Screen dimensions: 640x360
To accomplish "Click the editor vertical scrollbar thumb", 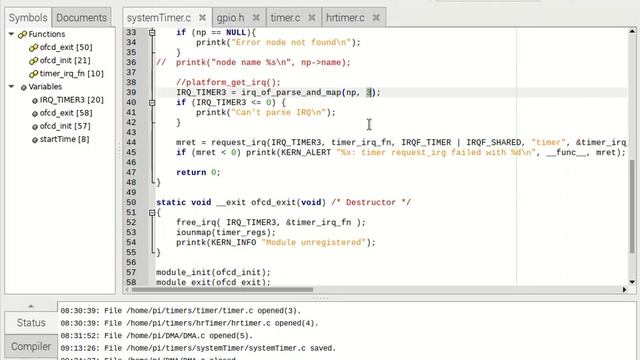I will coord(632,207).
